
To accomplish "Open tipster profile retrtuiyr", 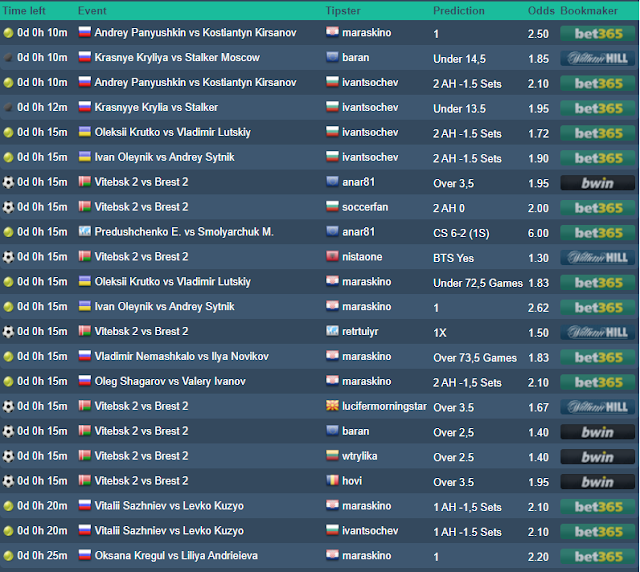I will 360,332.
